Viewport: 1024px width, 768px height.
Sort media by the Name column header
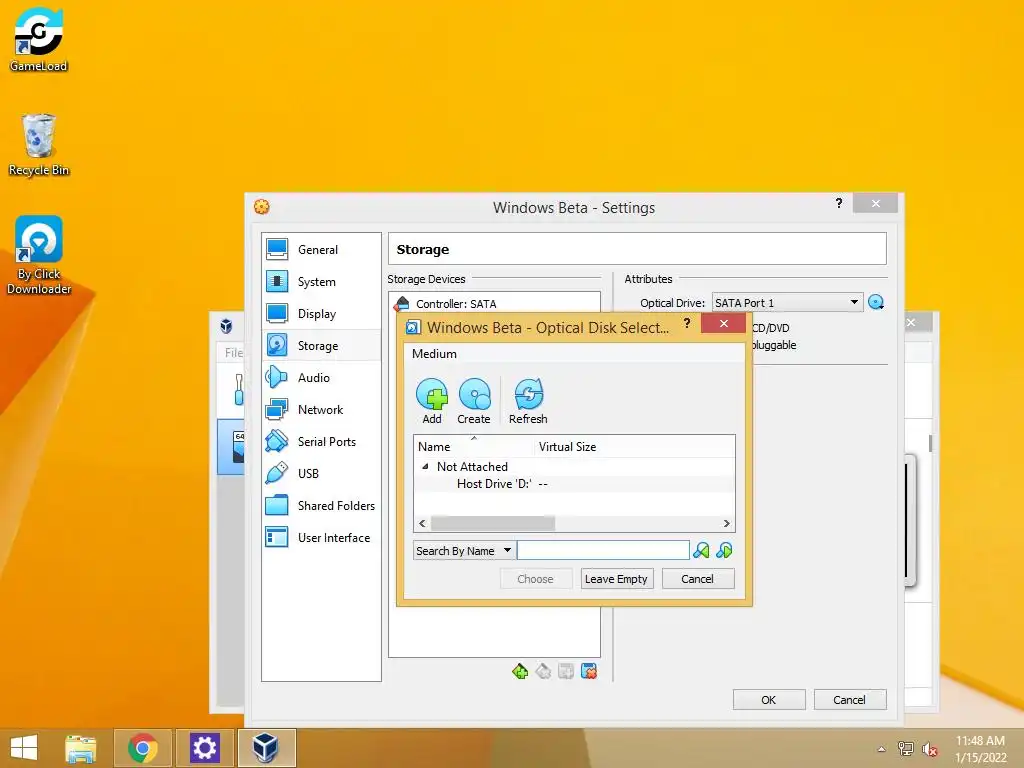[x=474, y=447]
